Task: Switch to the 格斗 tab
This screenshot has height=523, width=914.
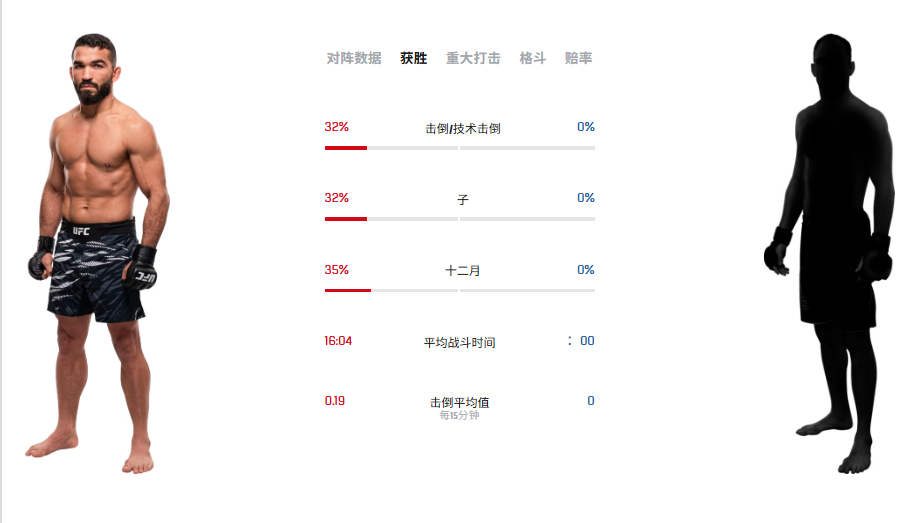Action: tap(532, 58)
